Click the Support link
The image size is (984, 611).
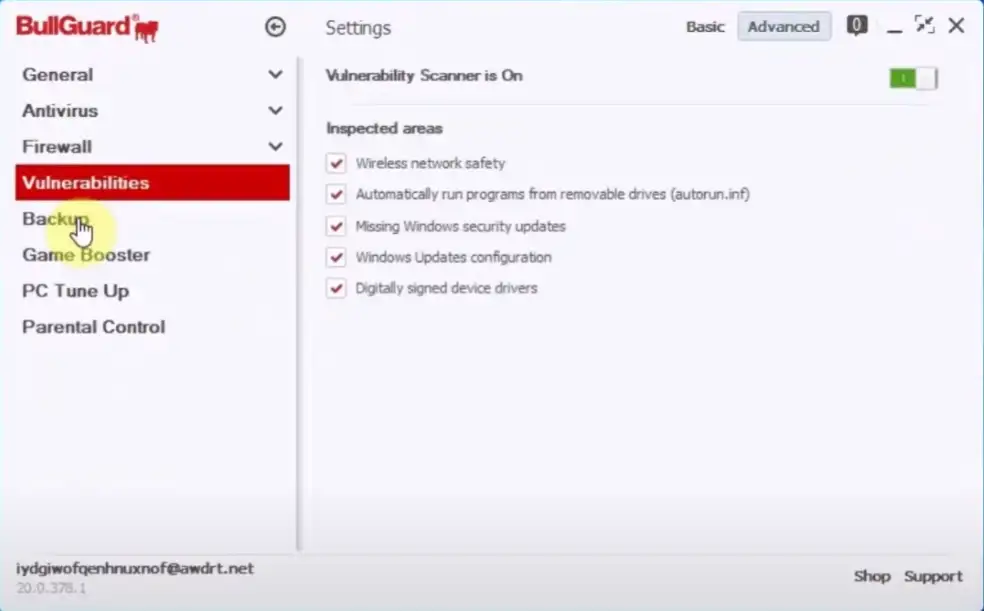(x=933, y=576)
